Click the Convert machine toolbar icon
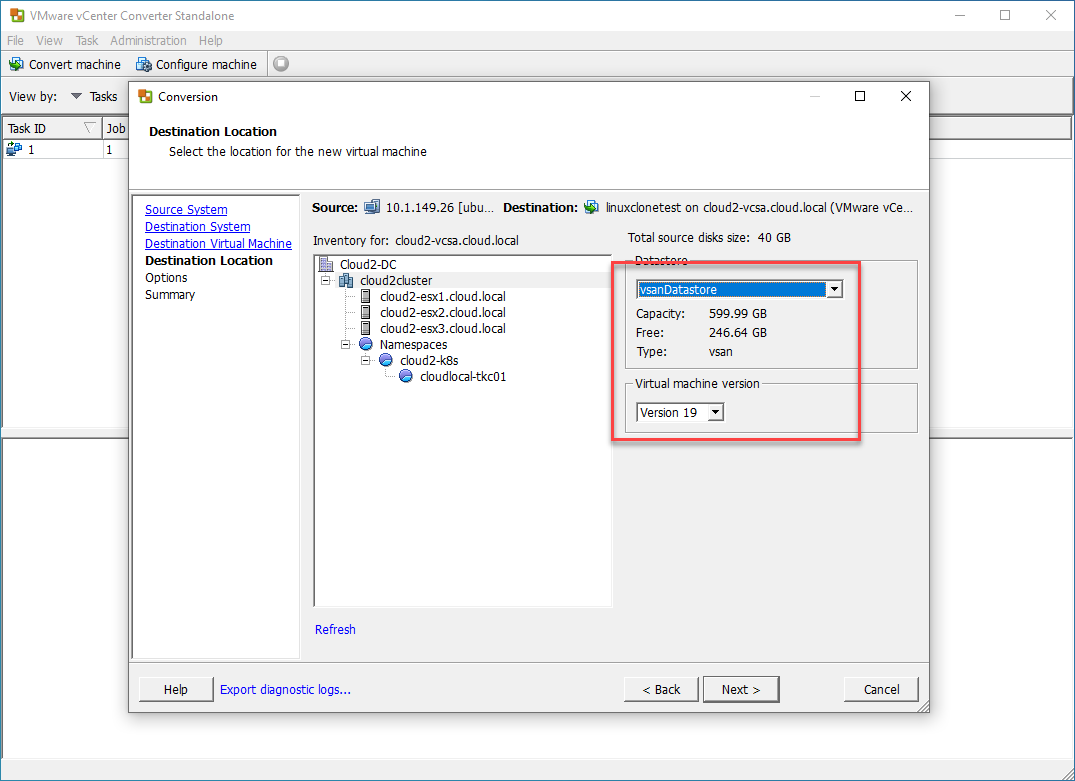Image resolution: width=1075 pixels, height=781 pixels. point(16,64)
